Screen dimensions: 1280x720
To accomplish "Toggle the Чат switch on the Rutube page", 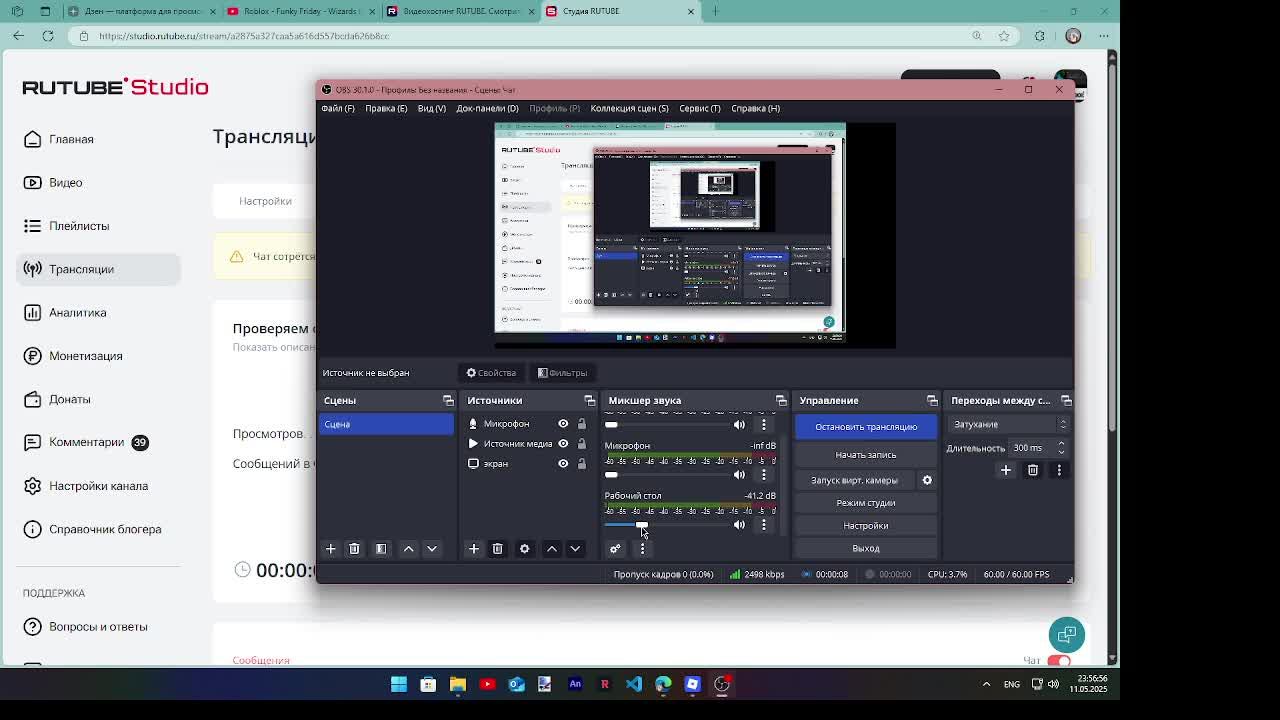I will click(x=1059, y=661).
